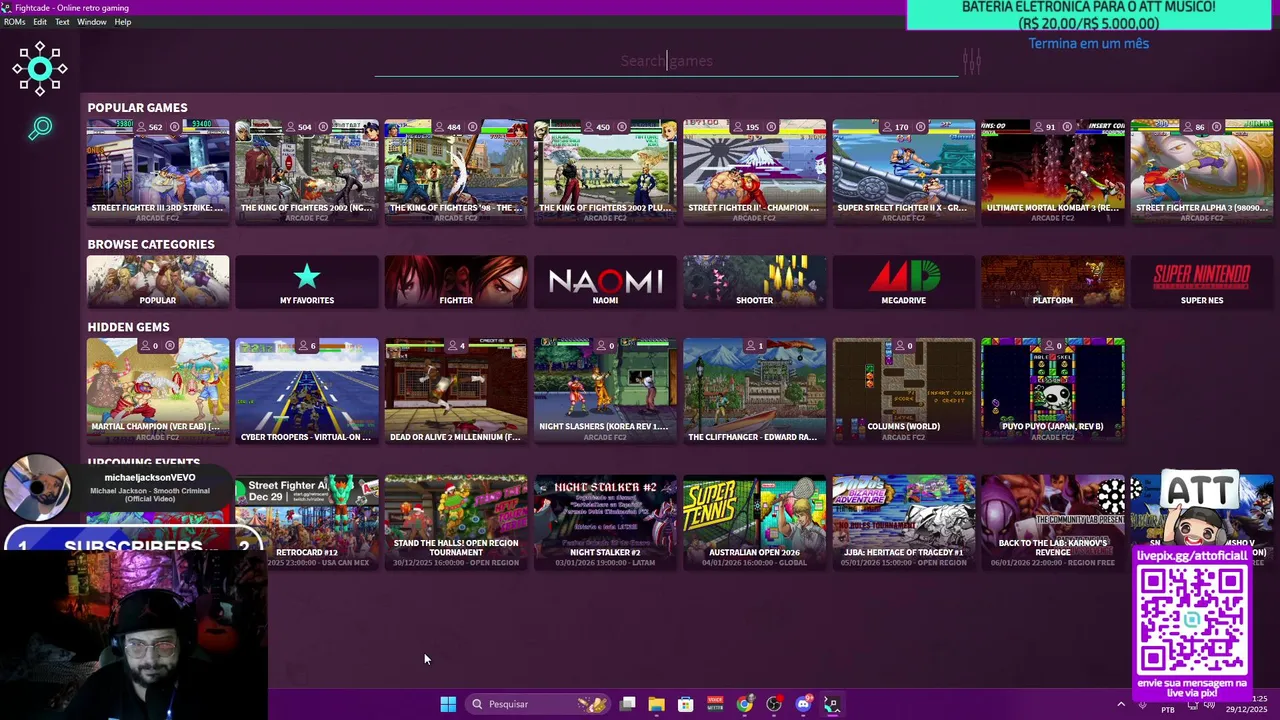Browse the Shooter category
The image size is (1280, 720).
tap(754, 281)
